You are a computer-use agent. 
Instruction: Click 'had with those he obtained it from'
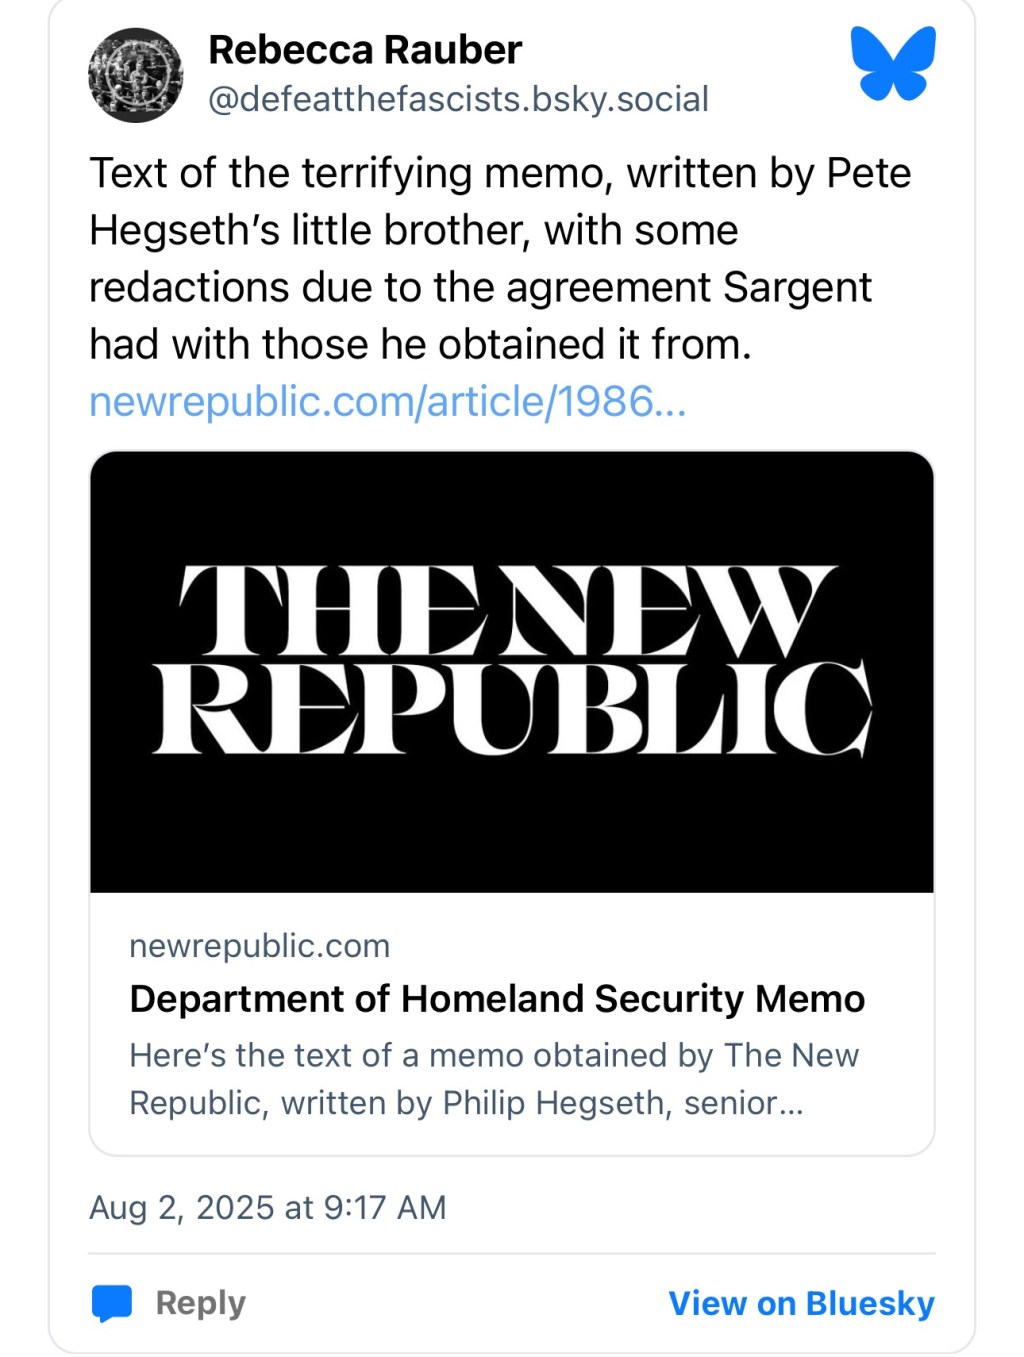[419, 344]
